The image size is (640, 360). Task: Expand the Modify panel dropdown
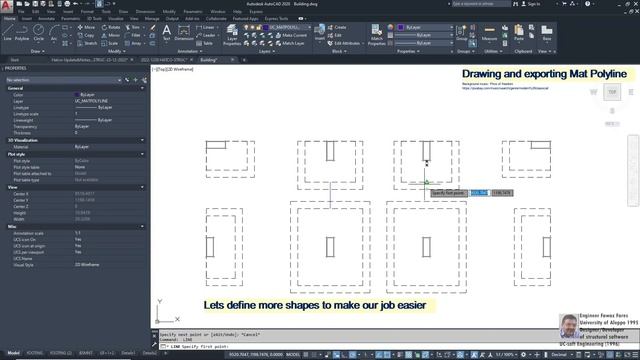(x=117, y=51)
